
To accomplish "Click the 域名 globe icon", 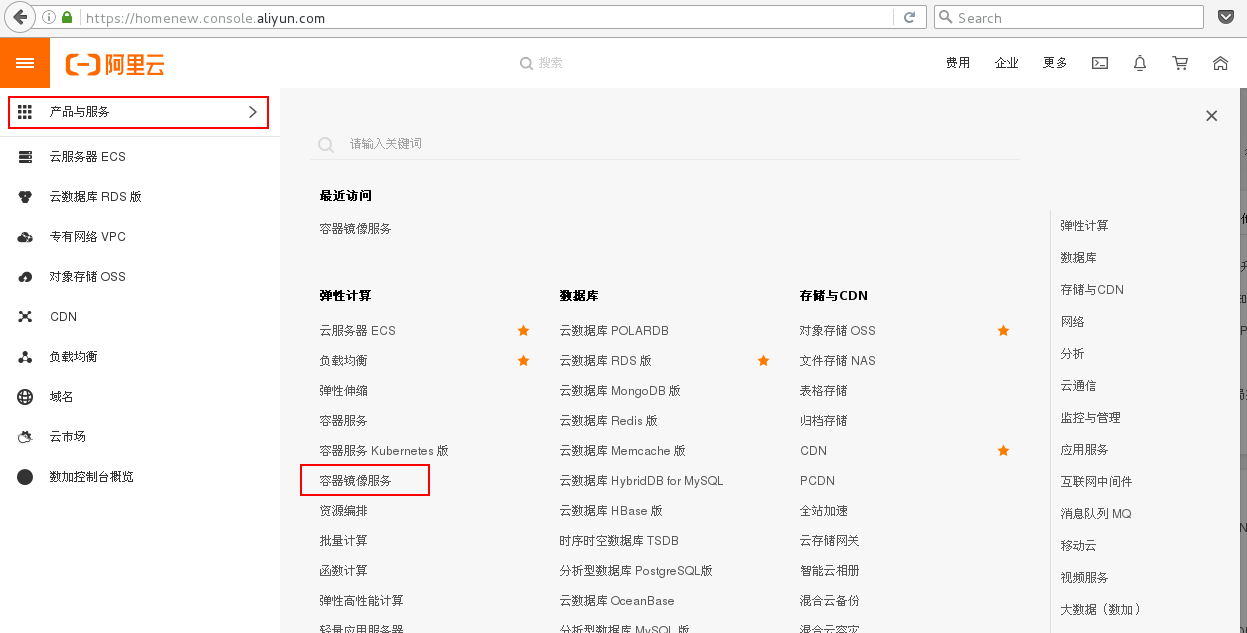I will click(26, 397).
